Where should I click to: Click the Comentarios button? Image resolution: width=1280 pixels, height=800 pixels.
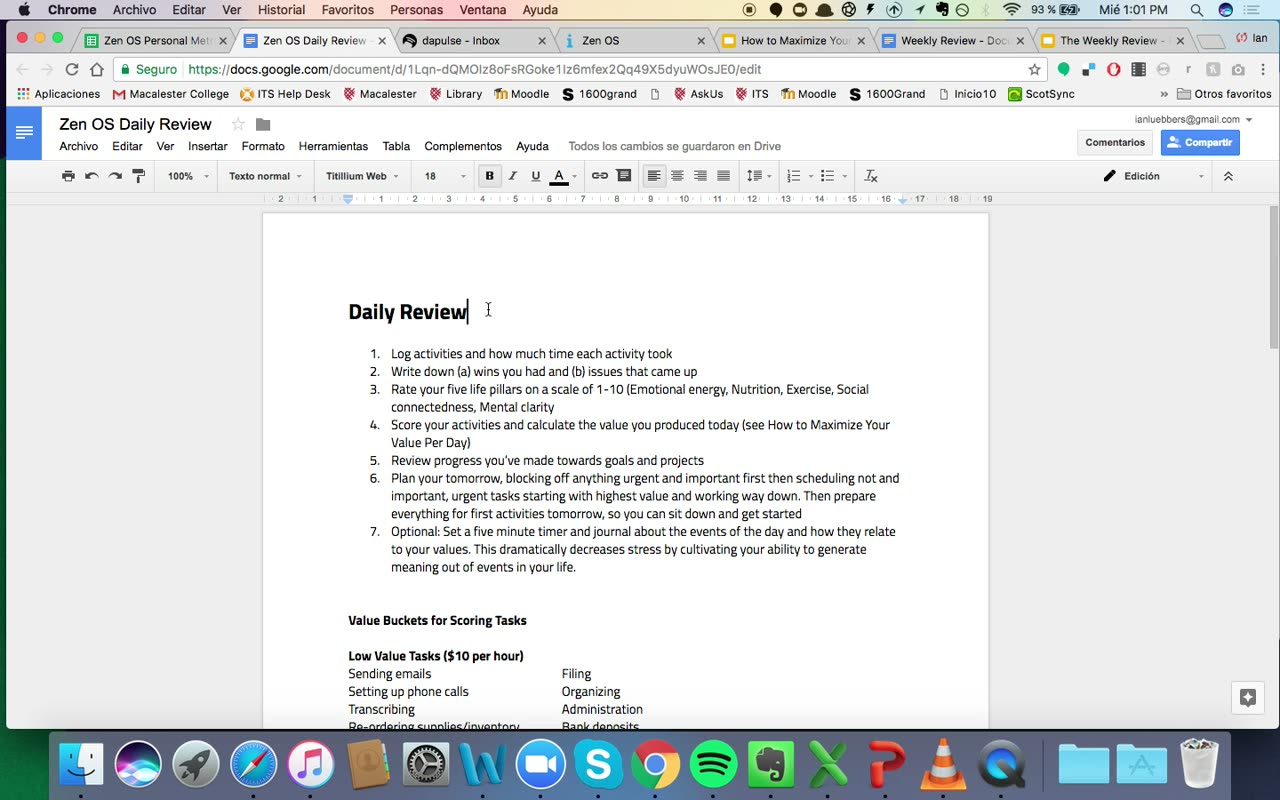point(1115,142)
